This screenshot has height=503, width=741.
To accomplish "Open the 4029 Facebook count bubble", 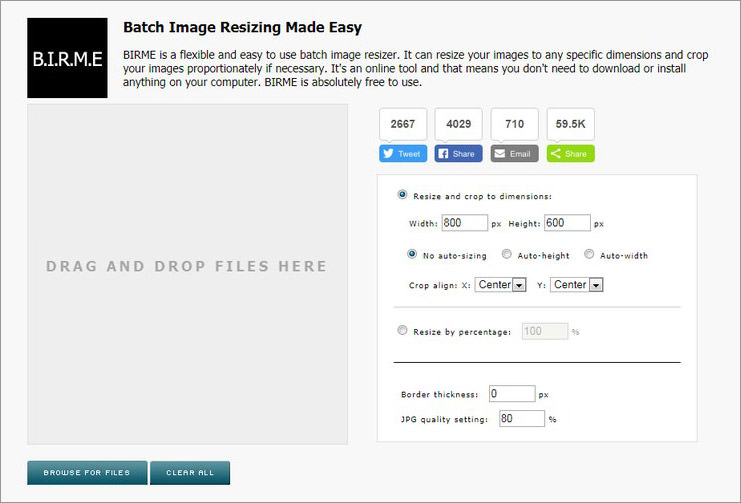I will (458, 124).
